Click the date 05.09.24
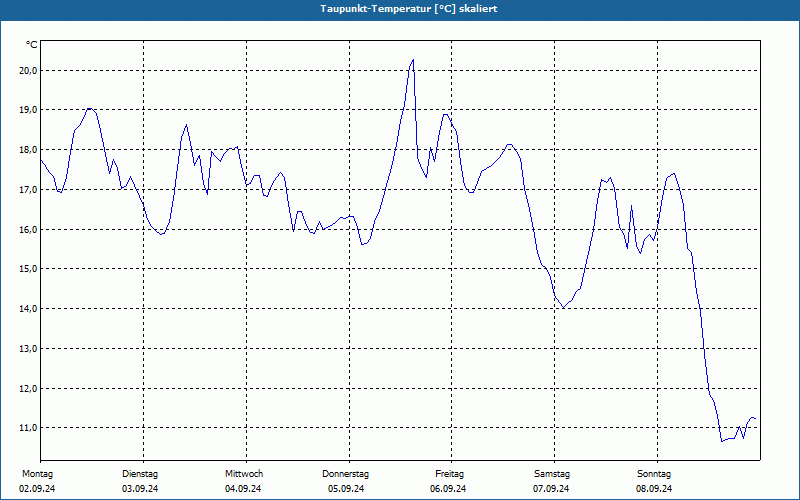This screenshot has width=800, height=500. pos(346,489)
